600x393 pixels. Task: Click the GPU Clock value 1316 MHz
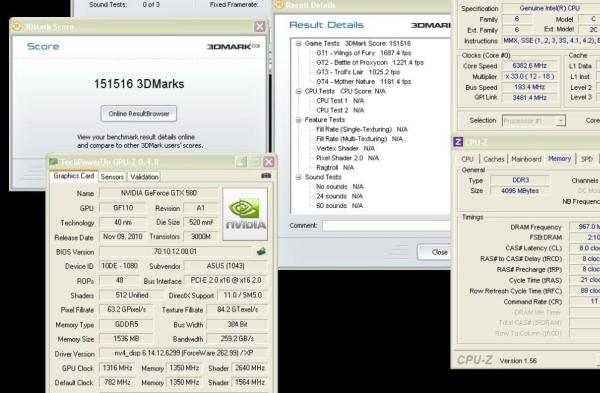(117, 368)
